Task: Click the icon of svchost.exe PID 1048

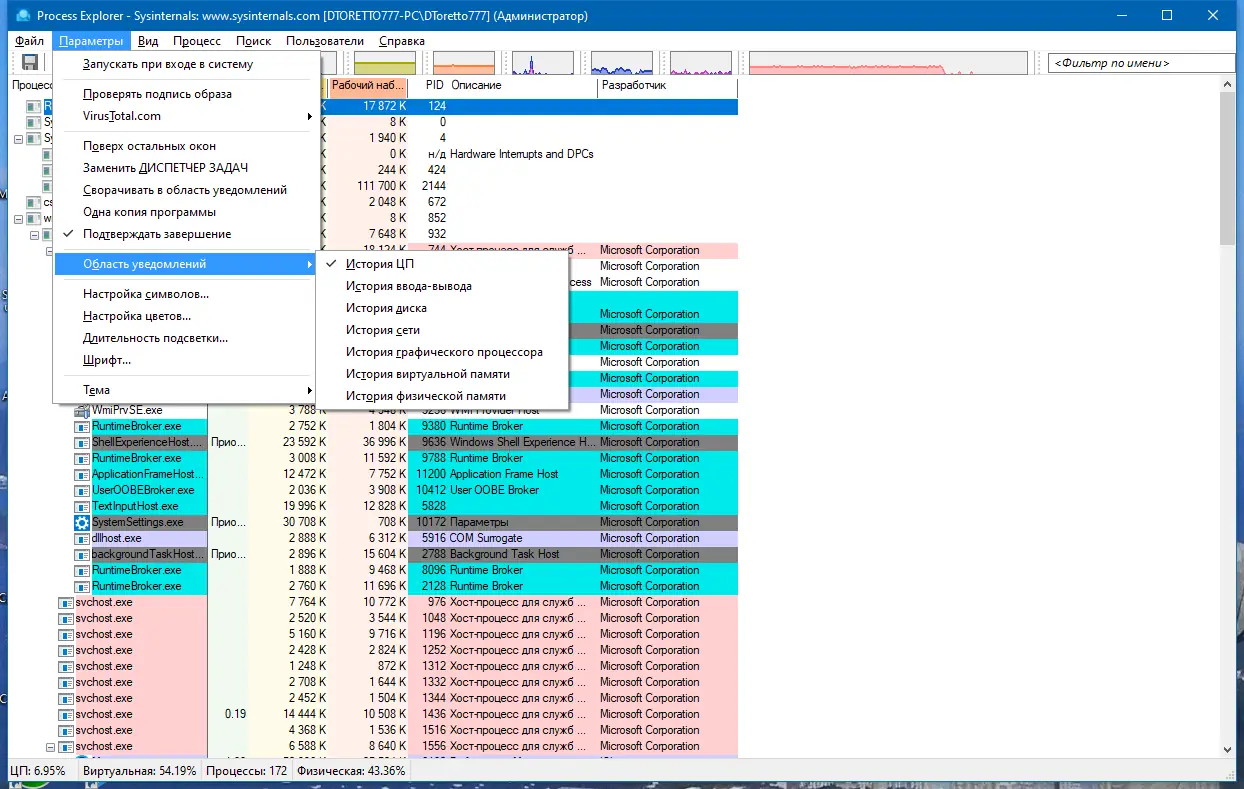Action: click(x=66, y=618)
